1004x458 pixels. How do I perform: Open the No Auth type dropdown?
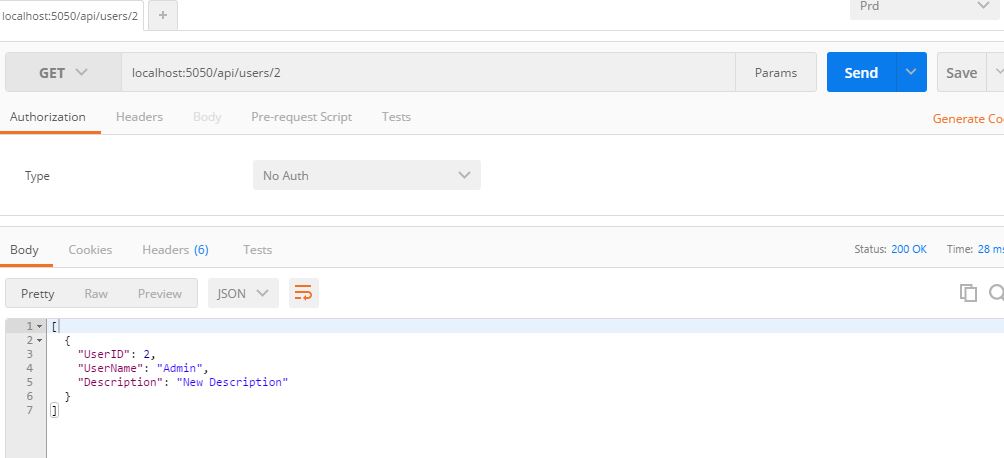point(366,175)
